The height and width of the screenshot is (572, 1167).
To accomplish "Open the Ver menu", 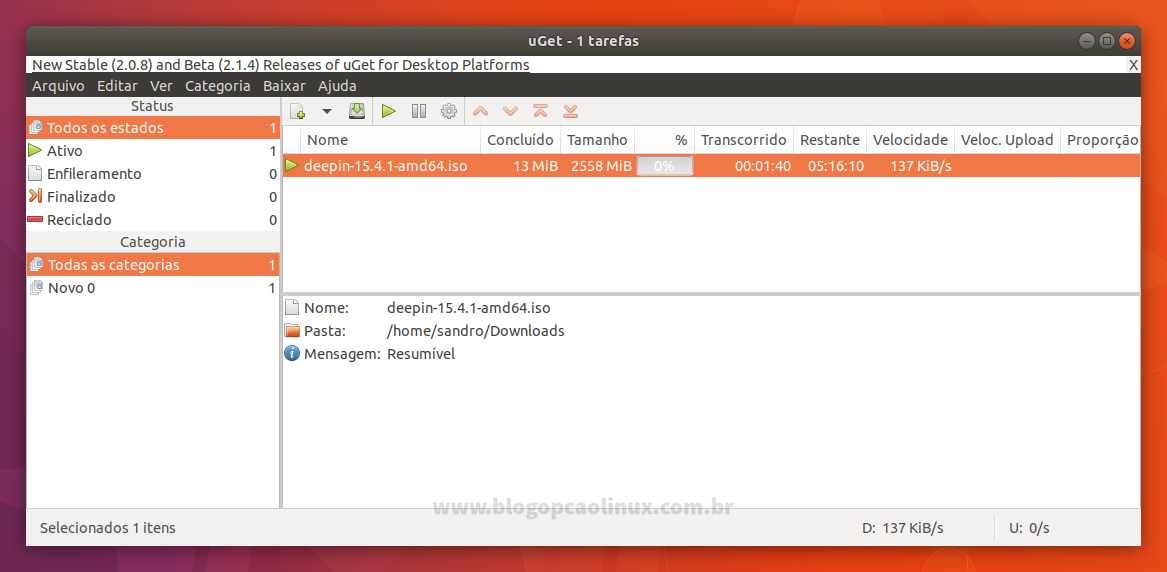I will coord(161,86).
